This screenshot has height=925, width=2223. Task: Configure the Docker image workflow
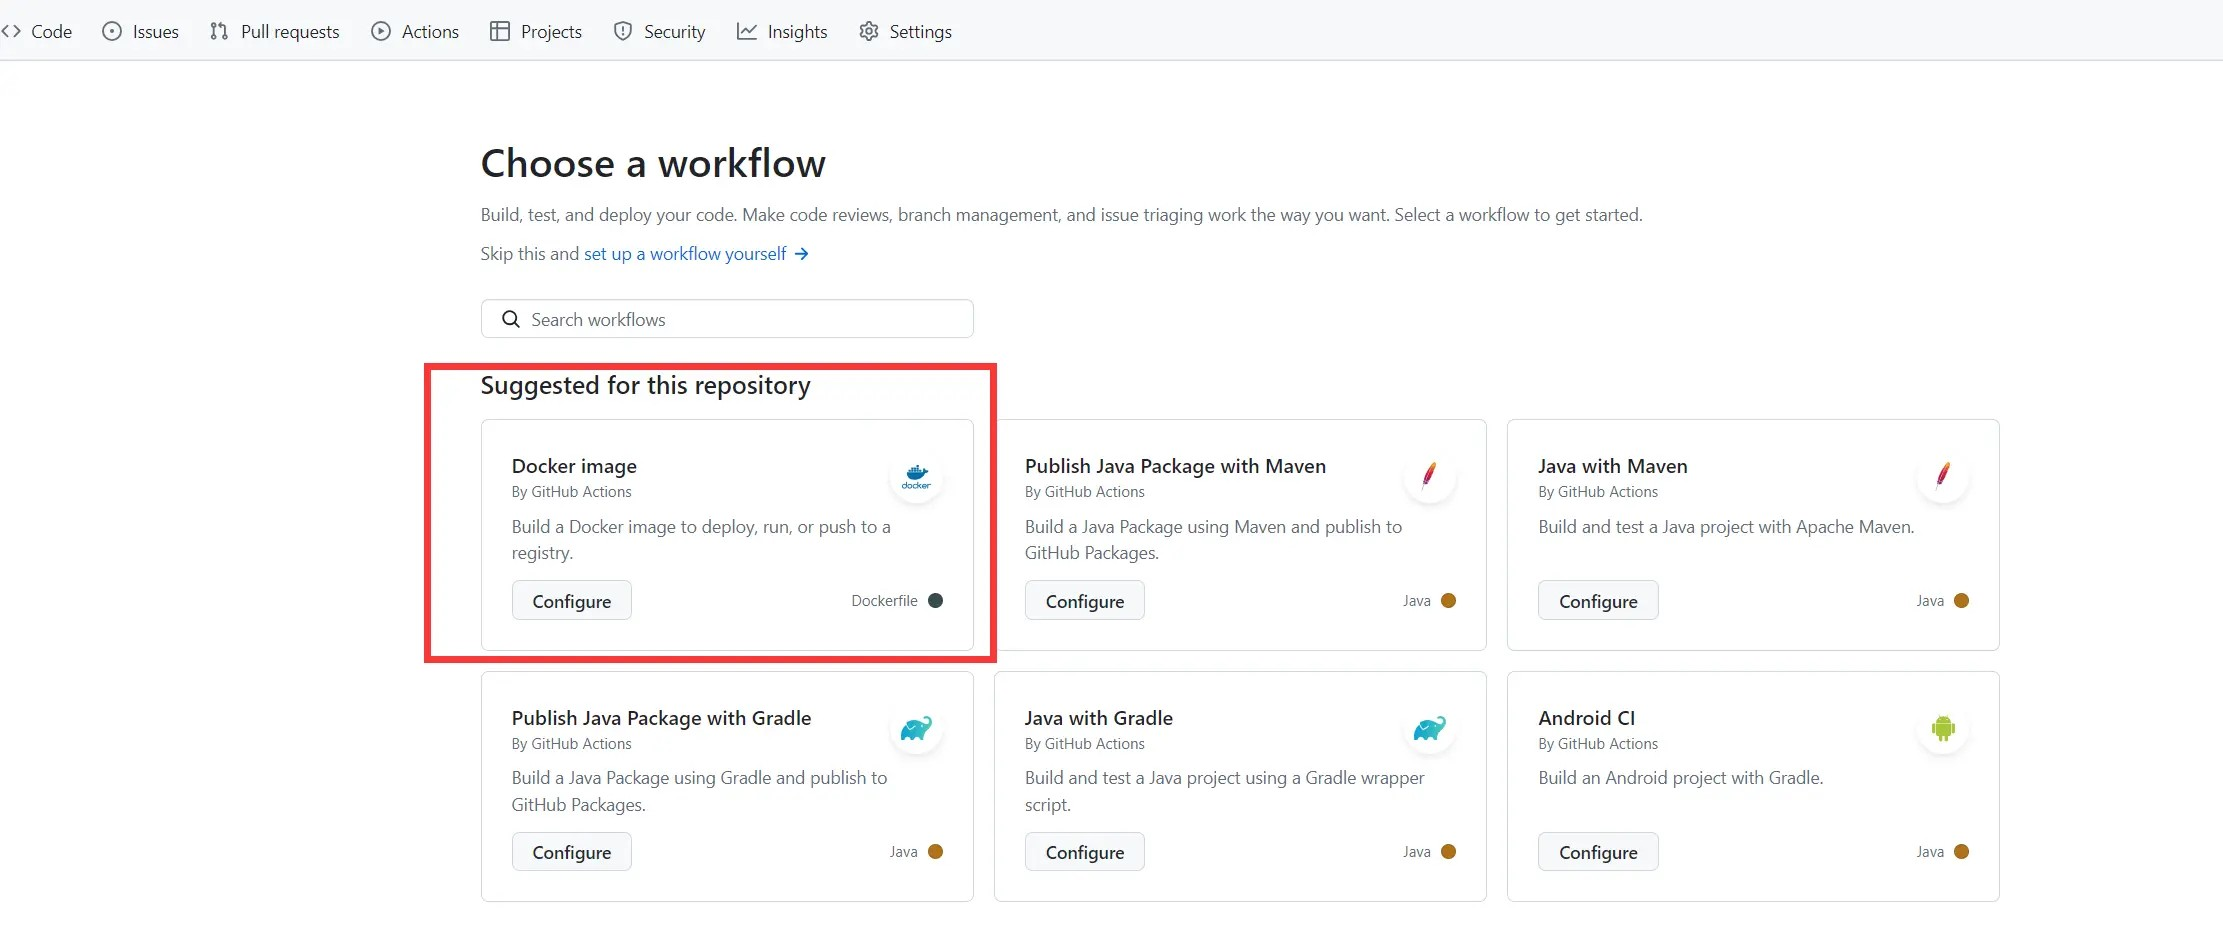click(x=572, y=601)
